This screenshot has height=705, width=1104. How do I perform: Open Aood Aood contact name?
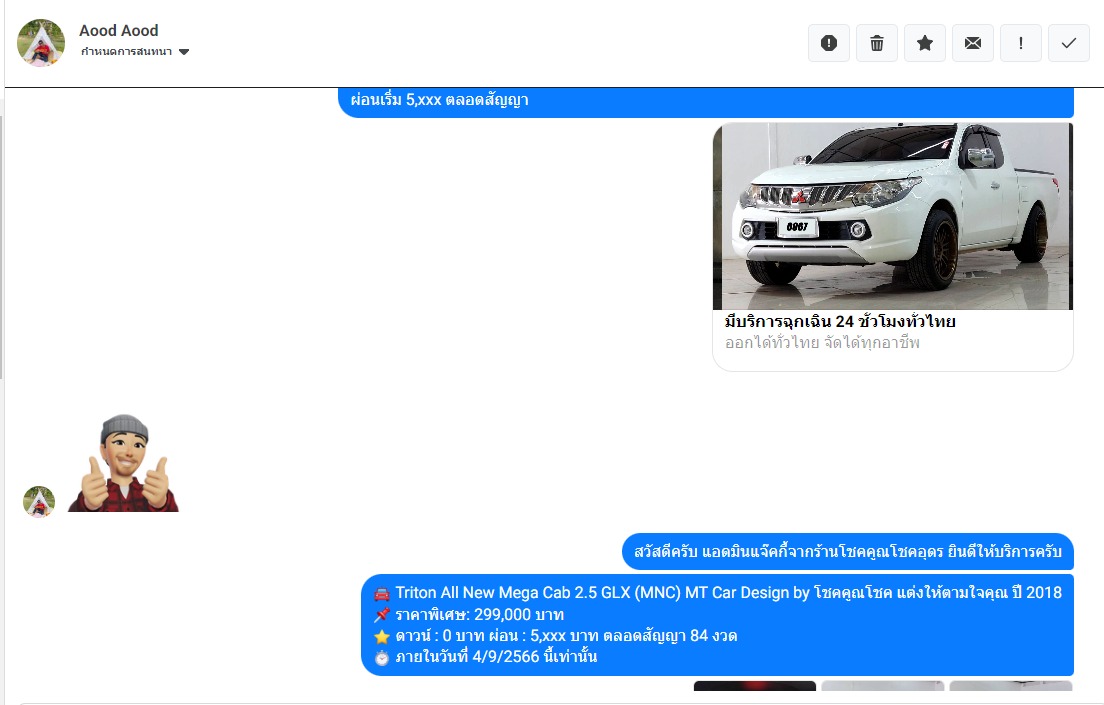pyautogui.click(x=118, y=30)
